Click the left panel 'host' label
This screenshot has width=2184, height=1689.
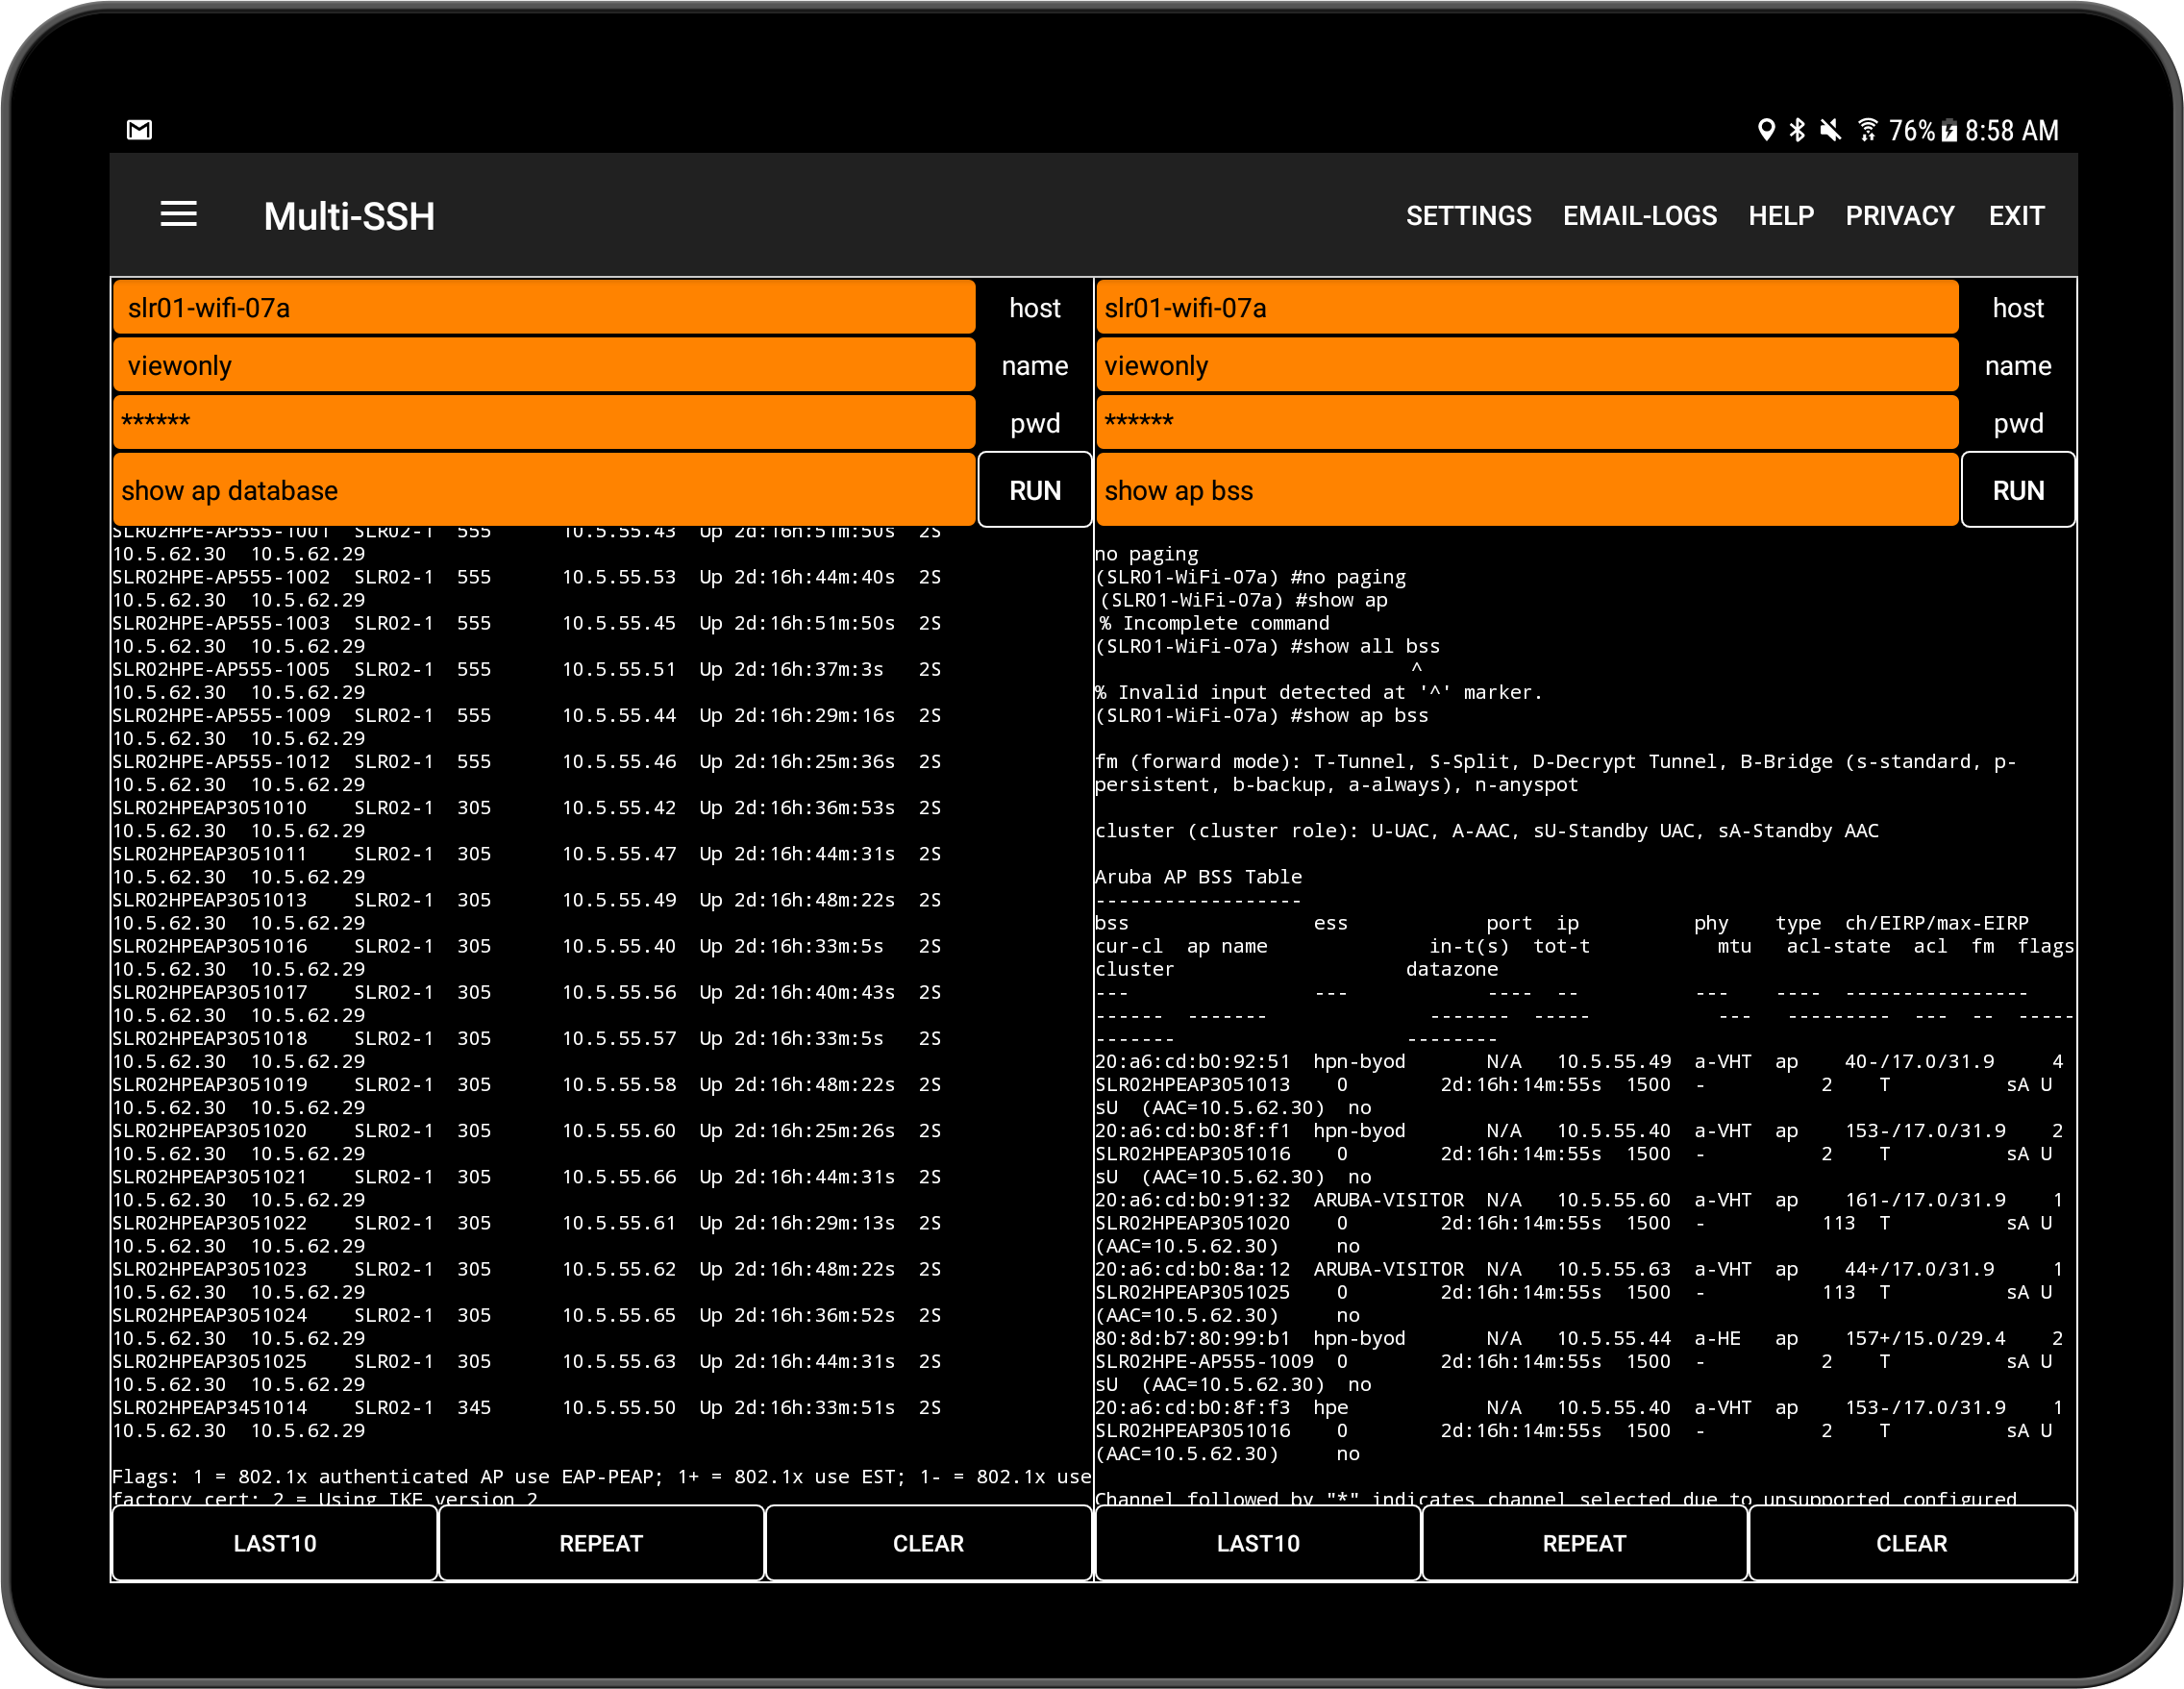coord(1034,308)
